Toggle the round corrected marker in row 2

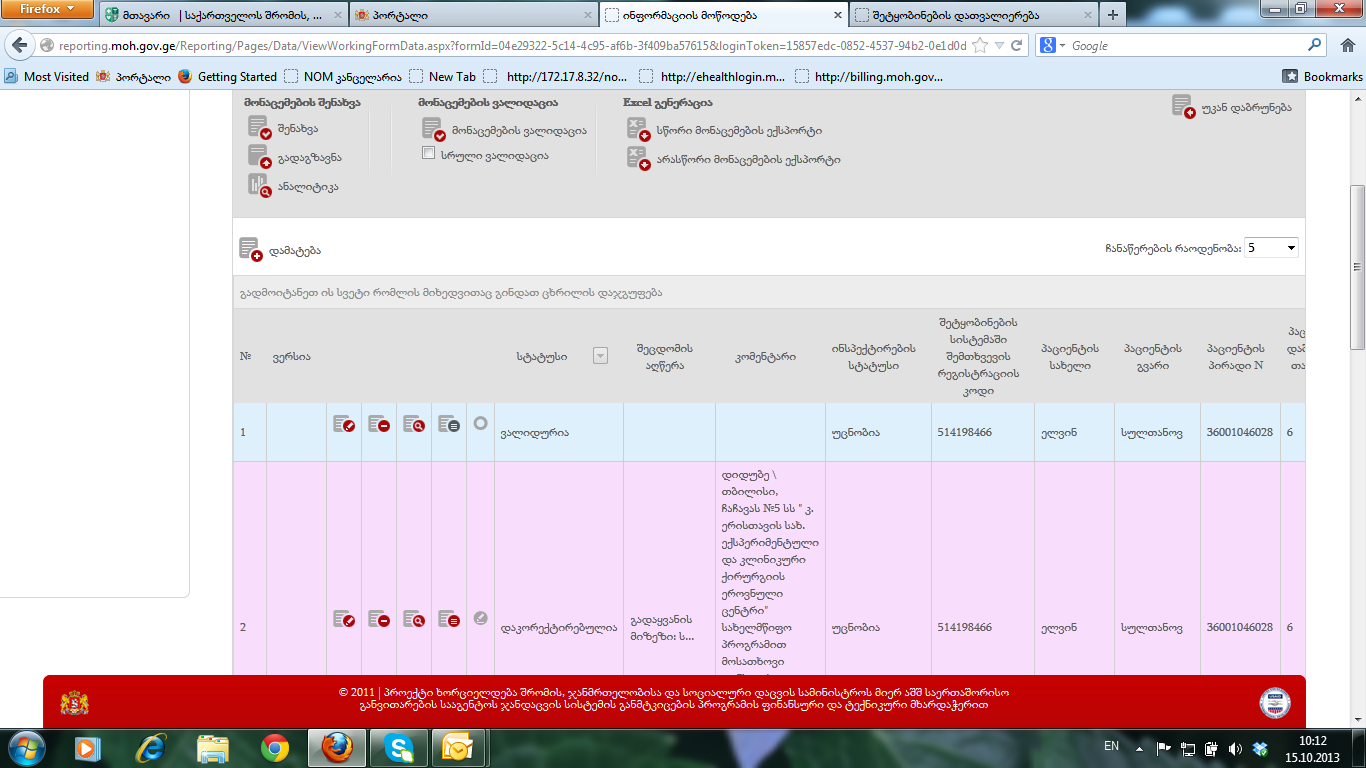tap(480, 618)
